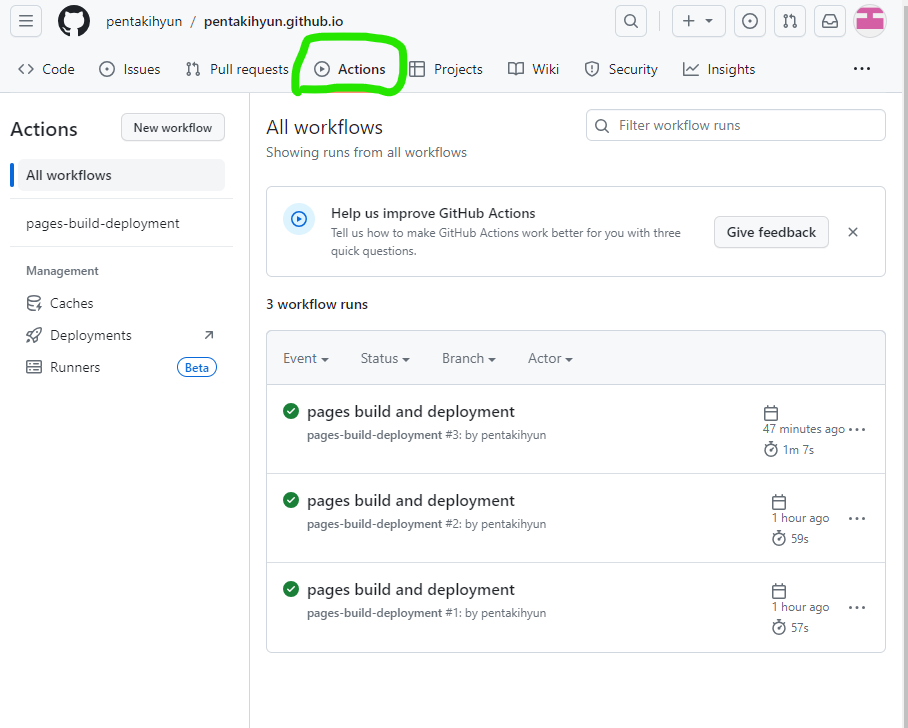This screenshot has width=908, height=728.
Task: Switch to the Insights tab
Action: point(719,69)
